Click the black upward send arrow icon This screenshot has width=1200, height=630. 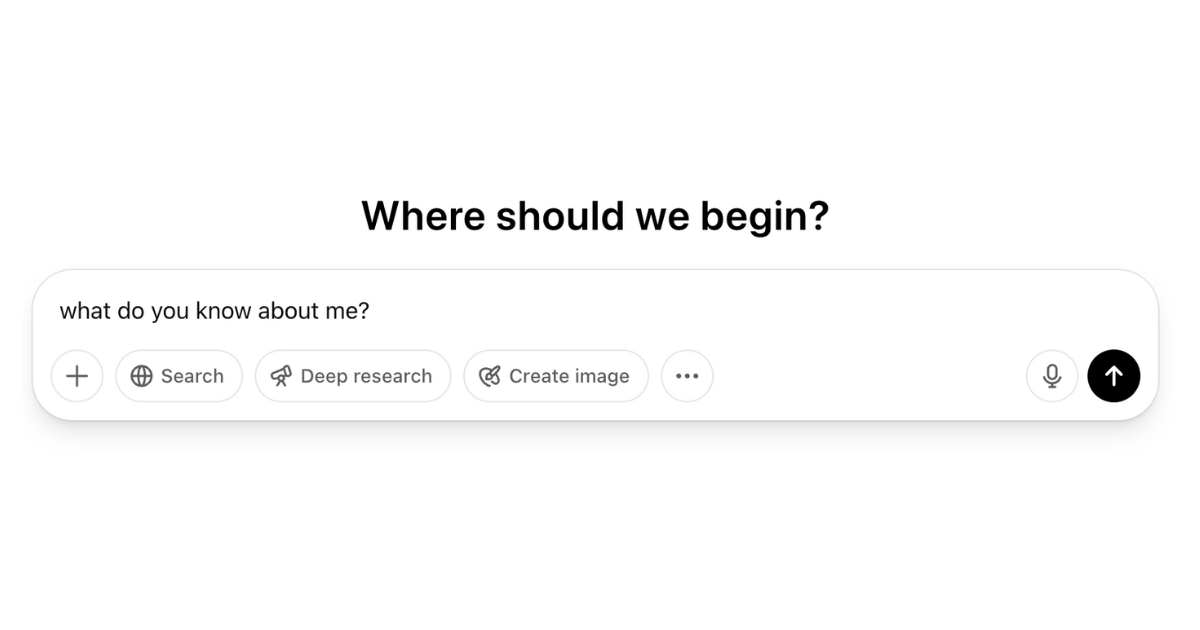1114,376
